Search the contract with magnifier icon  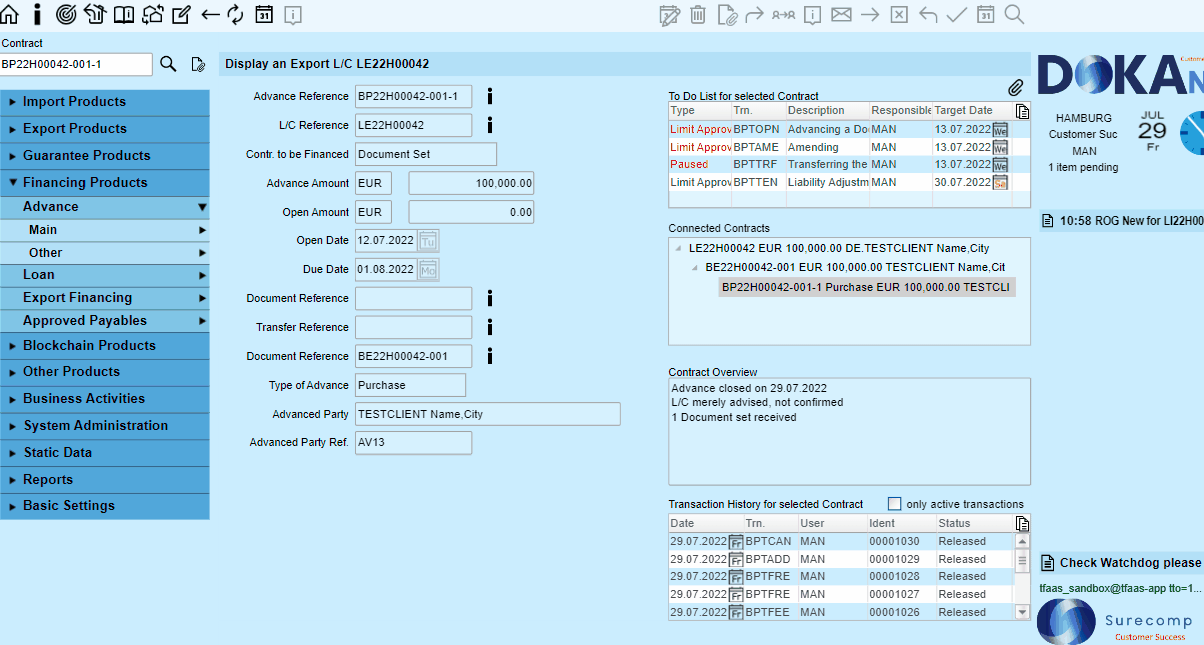coord(168,64)
